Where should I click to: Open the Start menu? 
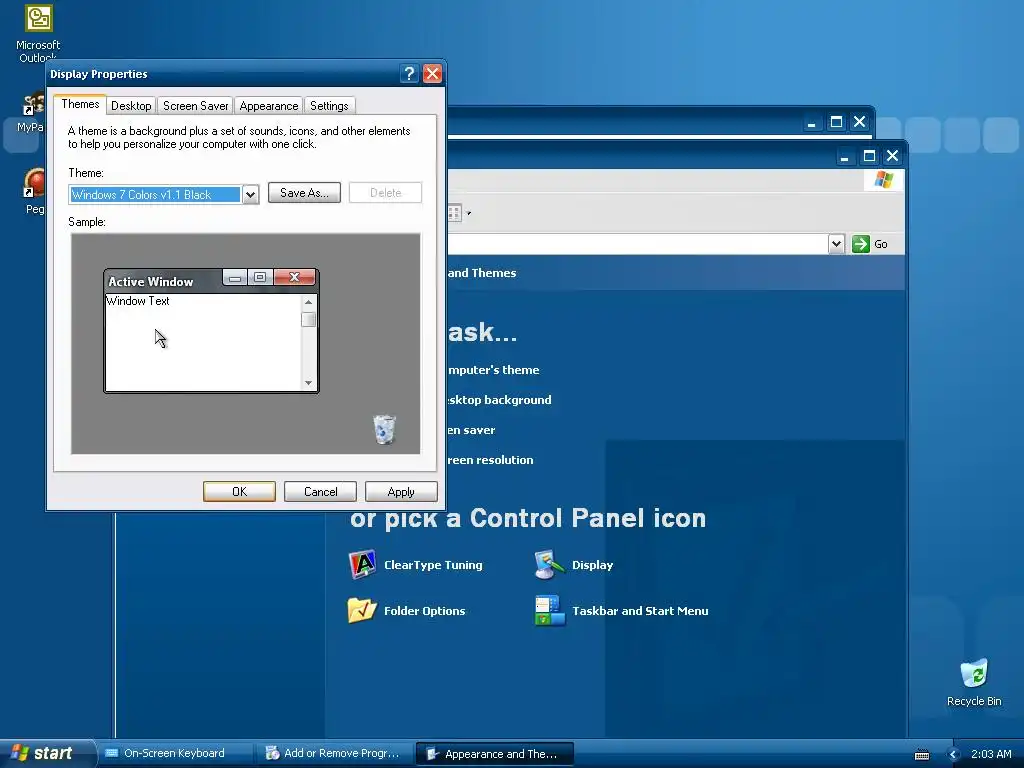[46, 753]
